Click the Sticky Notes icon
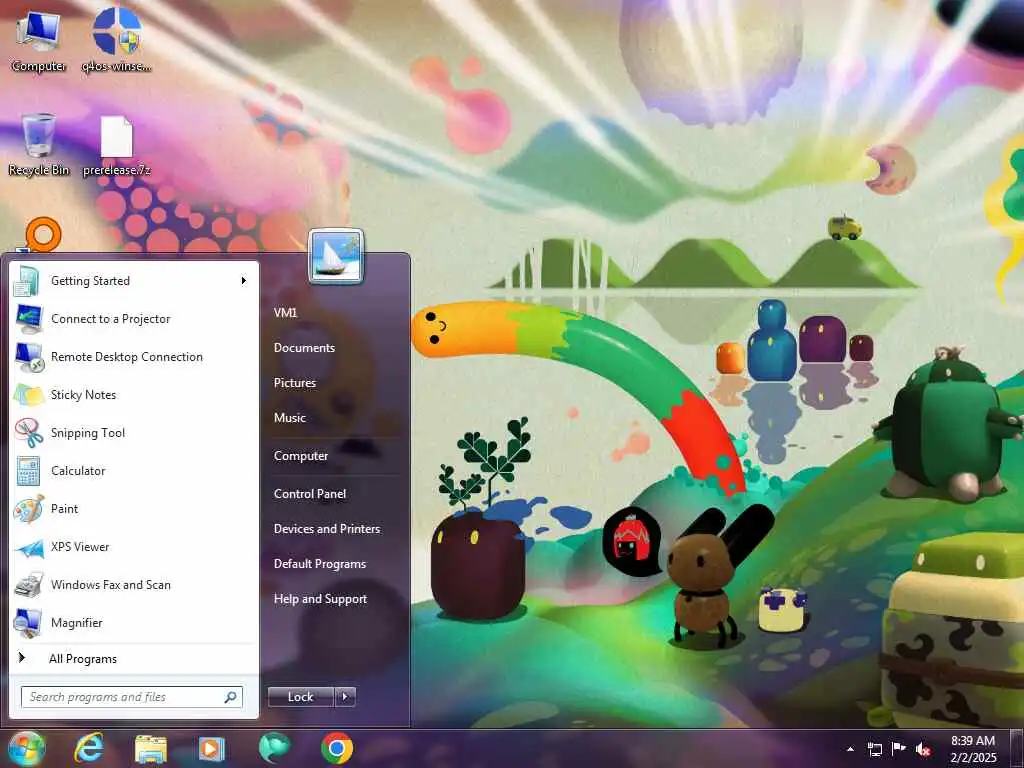 (x=29, y=394)
